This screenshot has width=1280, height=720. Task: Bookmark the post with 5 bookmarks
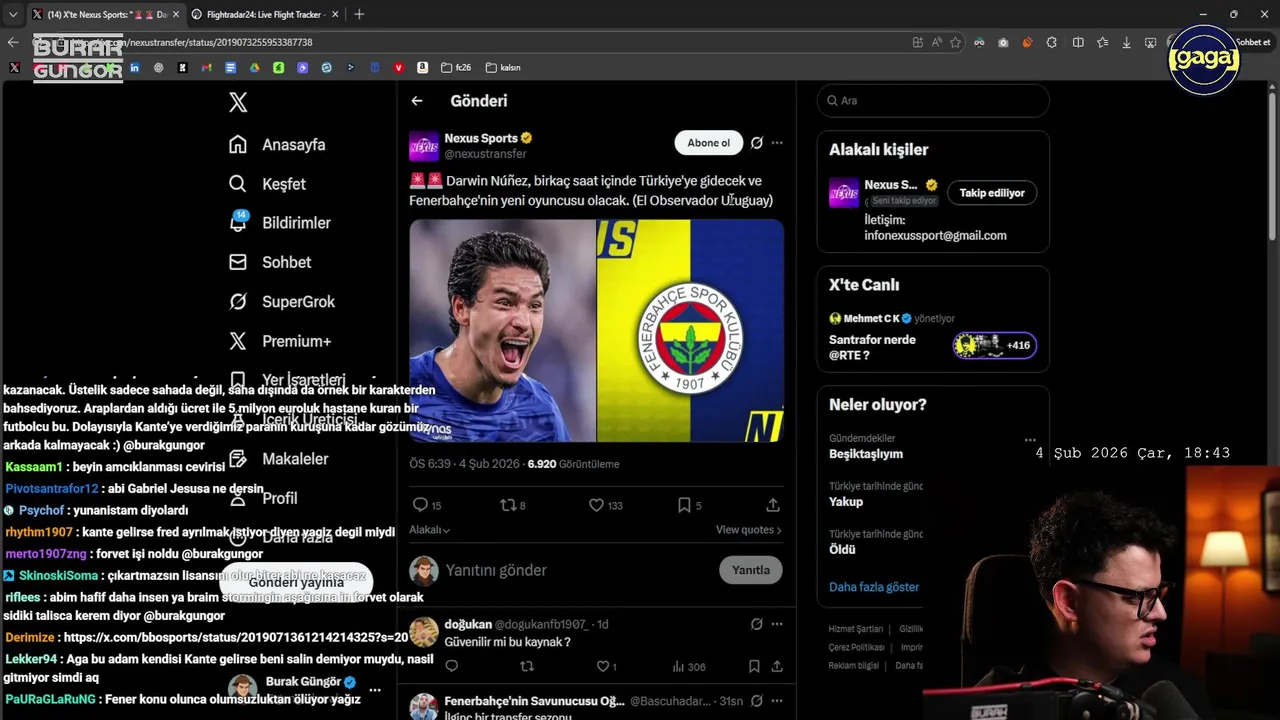point(689,505)
